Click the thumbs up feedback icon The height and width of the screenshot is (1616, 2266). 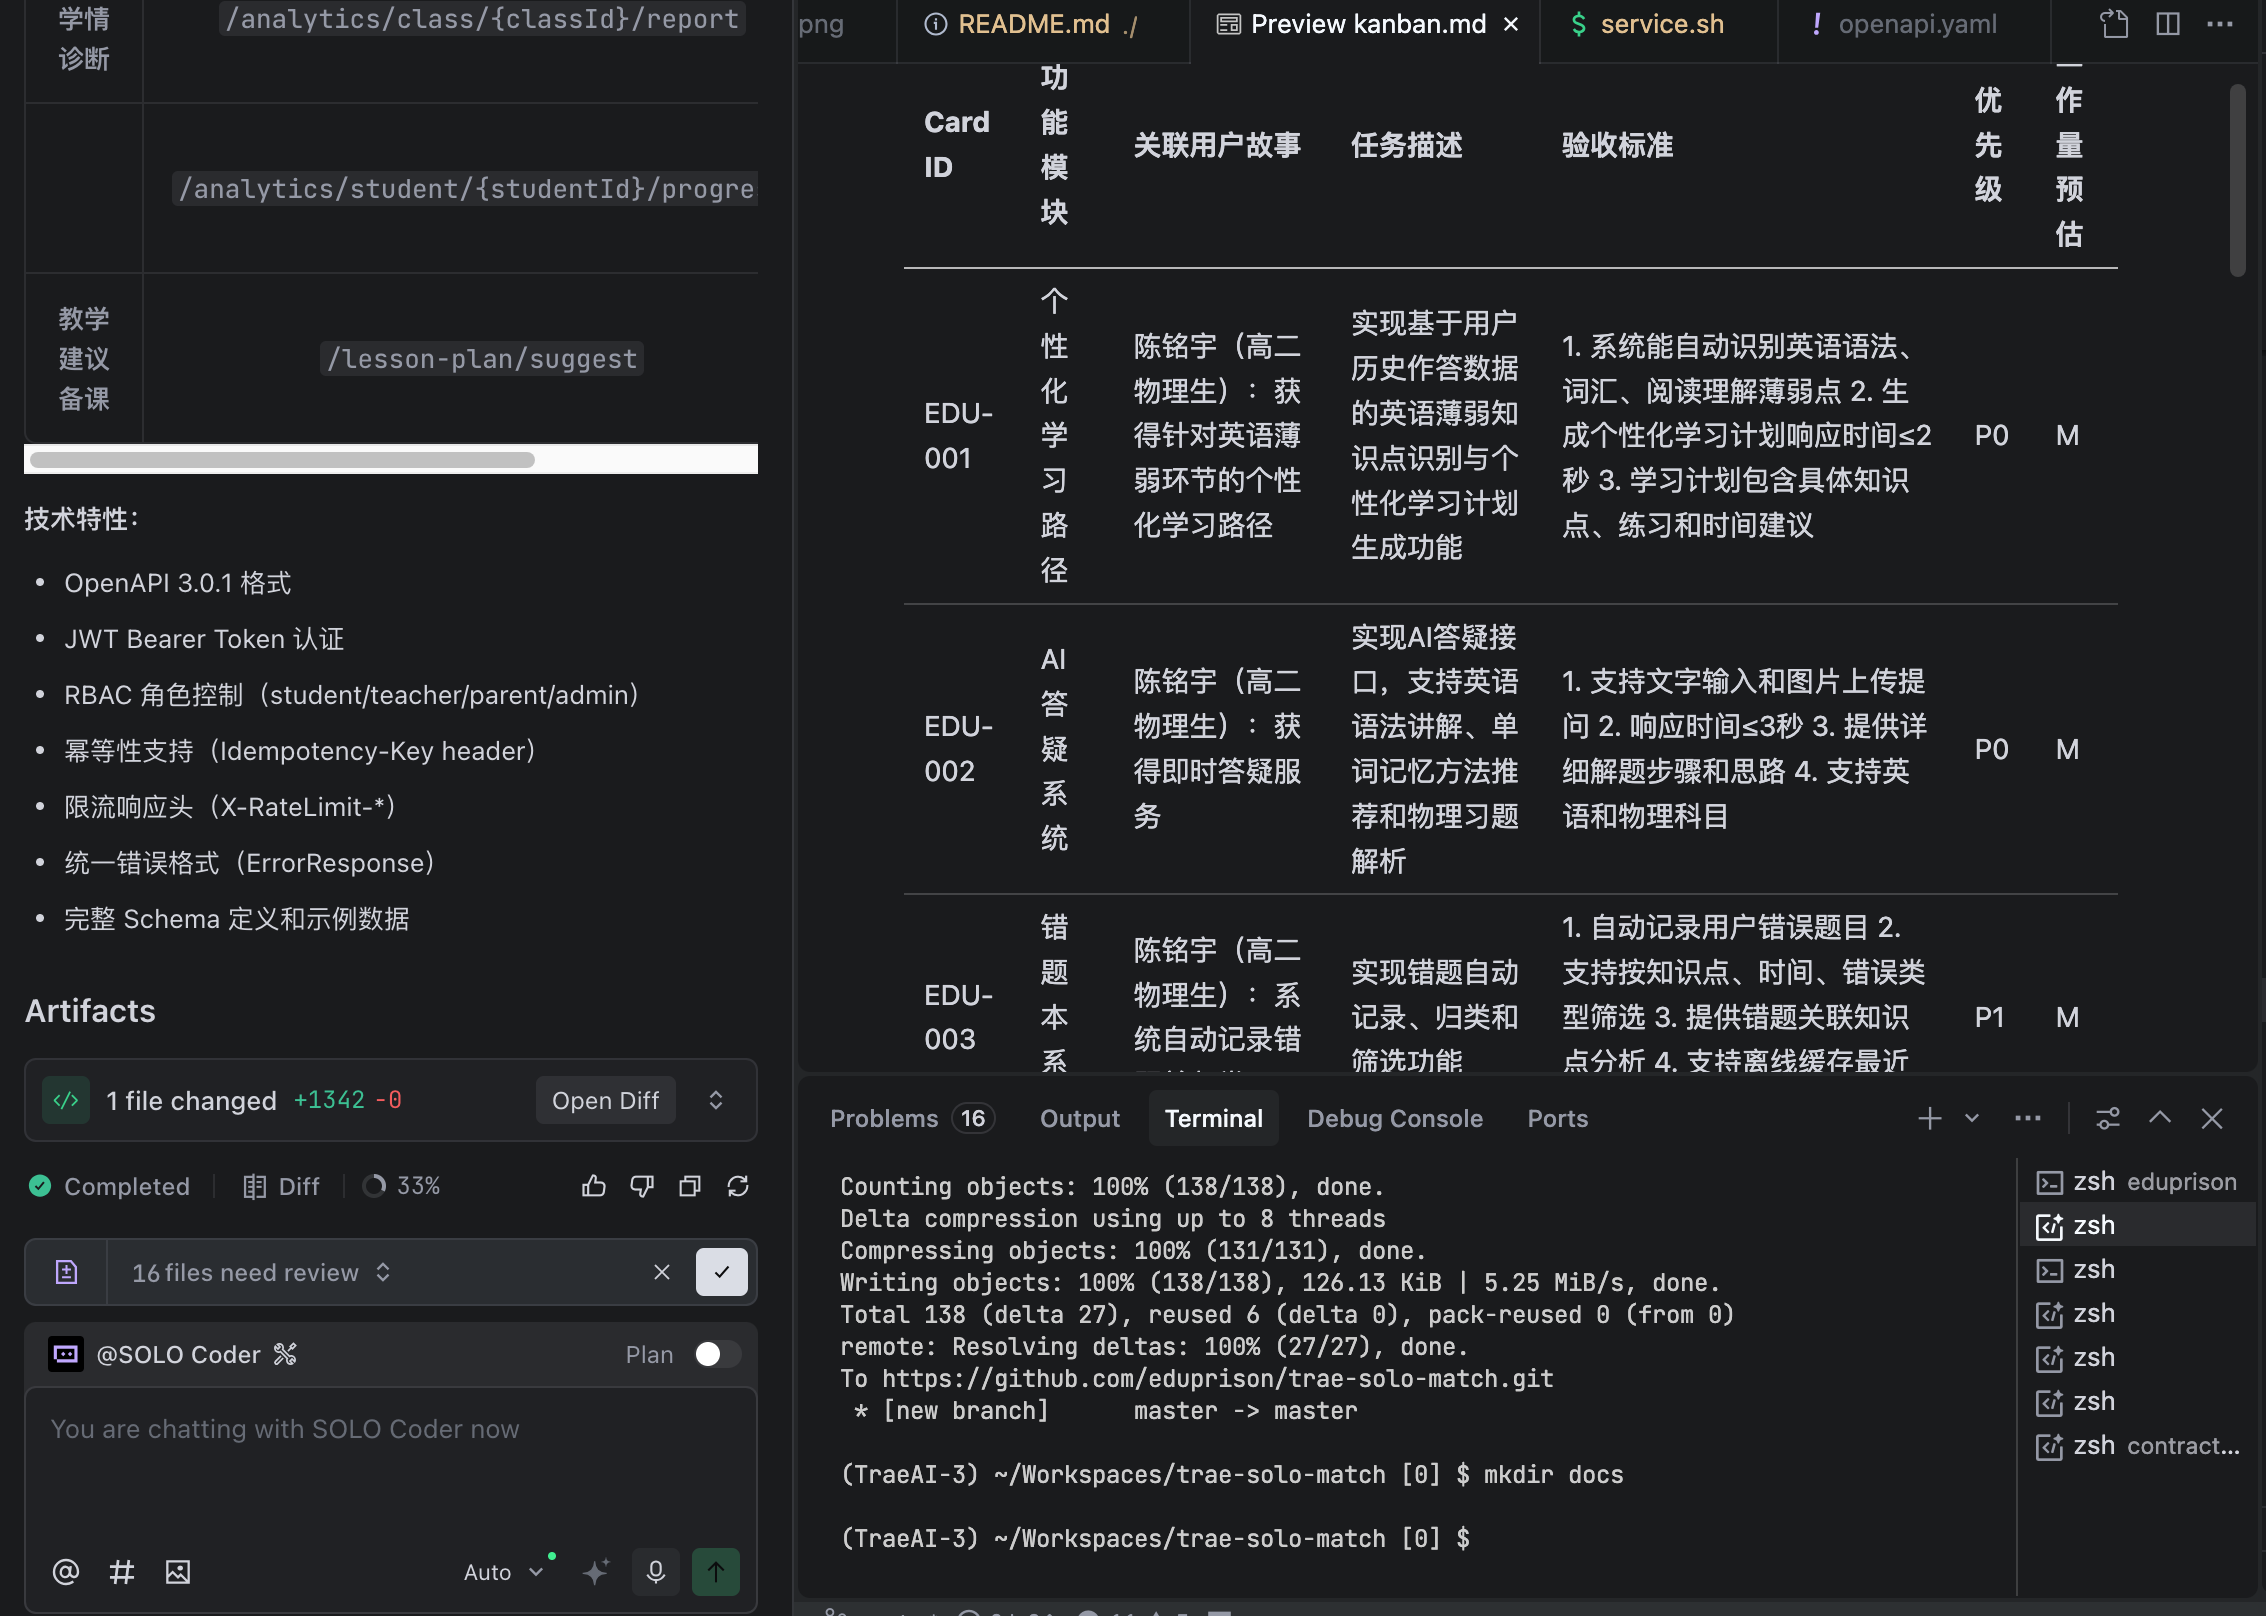point(594,1186)
